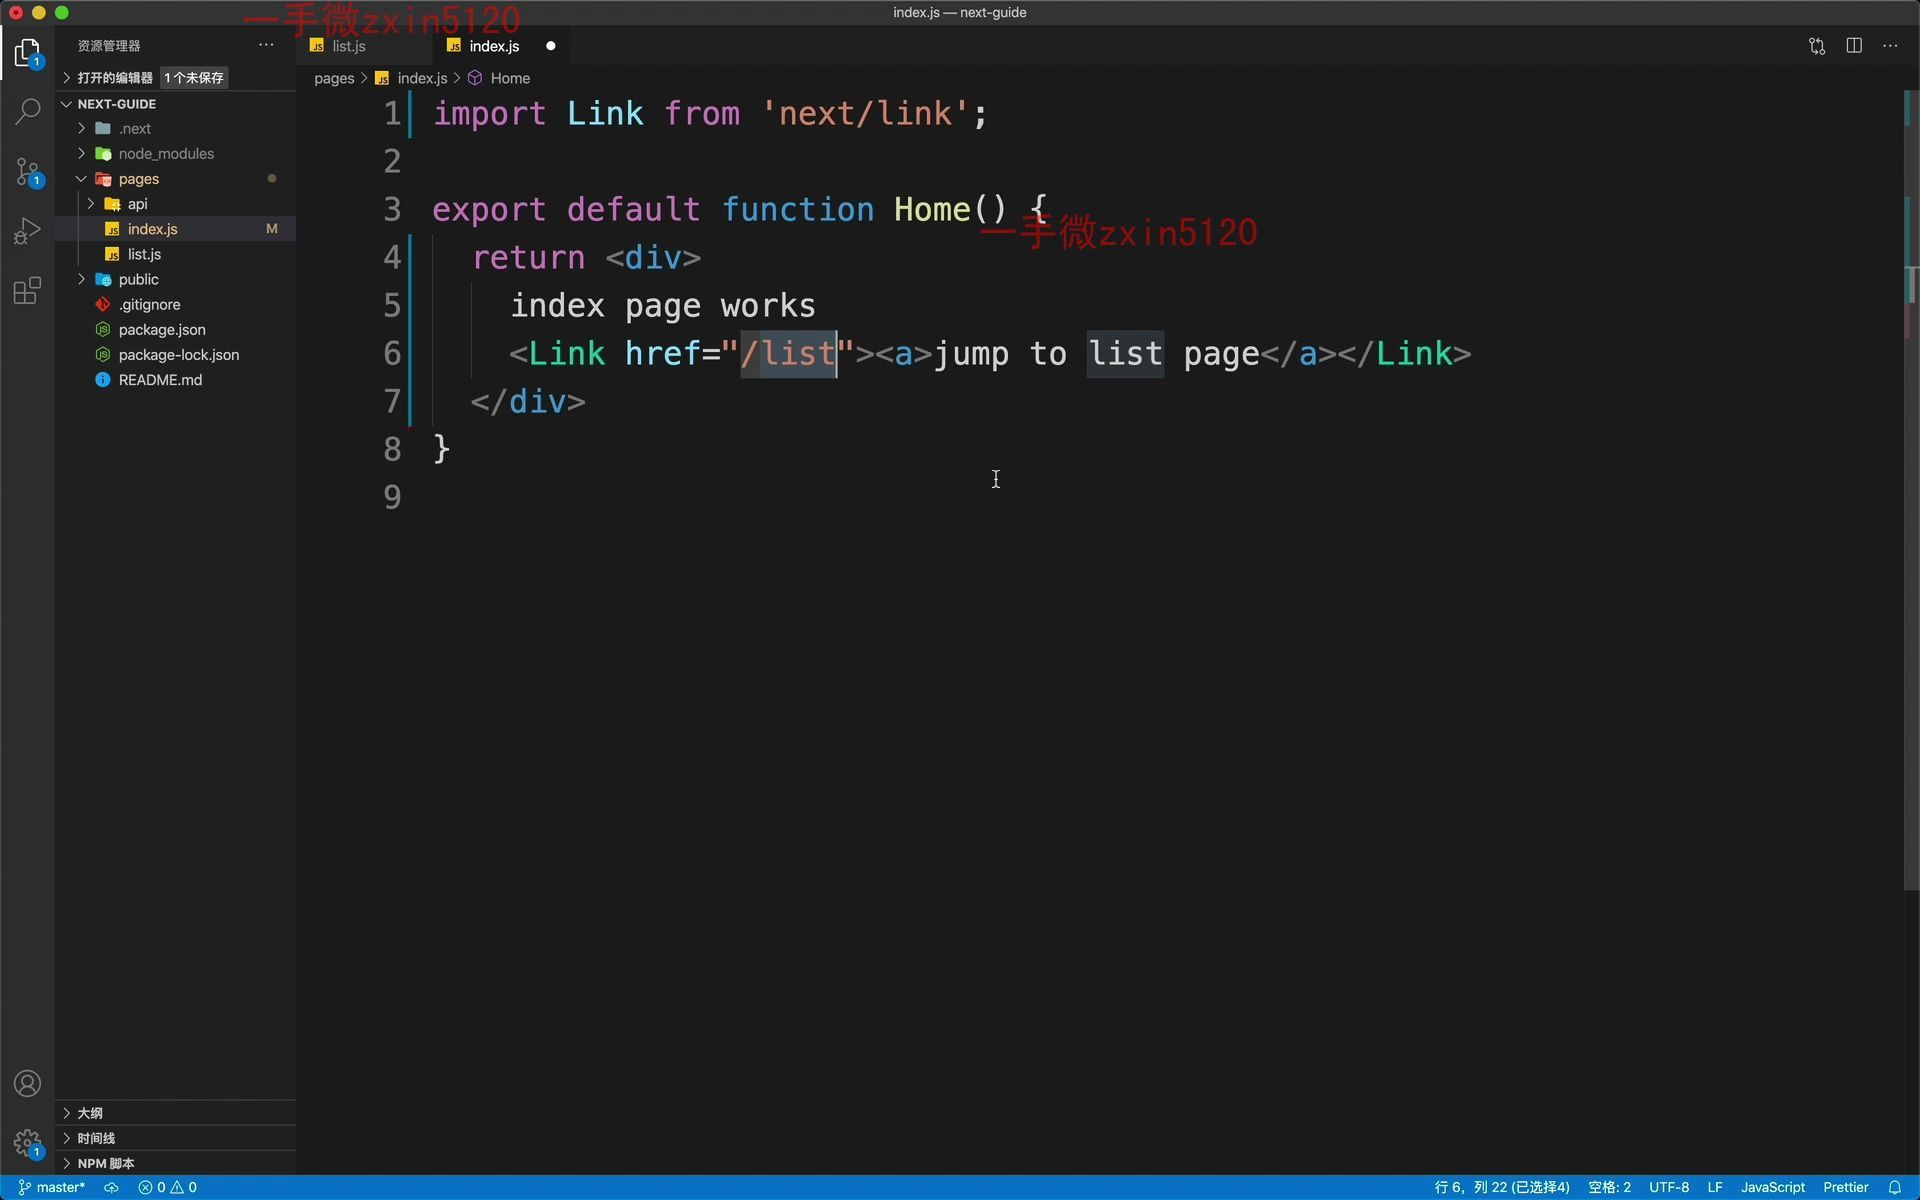The image size is (1920, 1200).
Task: Collapse the pages folder
Action: (x=138, y=179)
